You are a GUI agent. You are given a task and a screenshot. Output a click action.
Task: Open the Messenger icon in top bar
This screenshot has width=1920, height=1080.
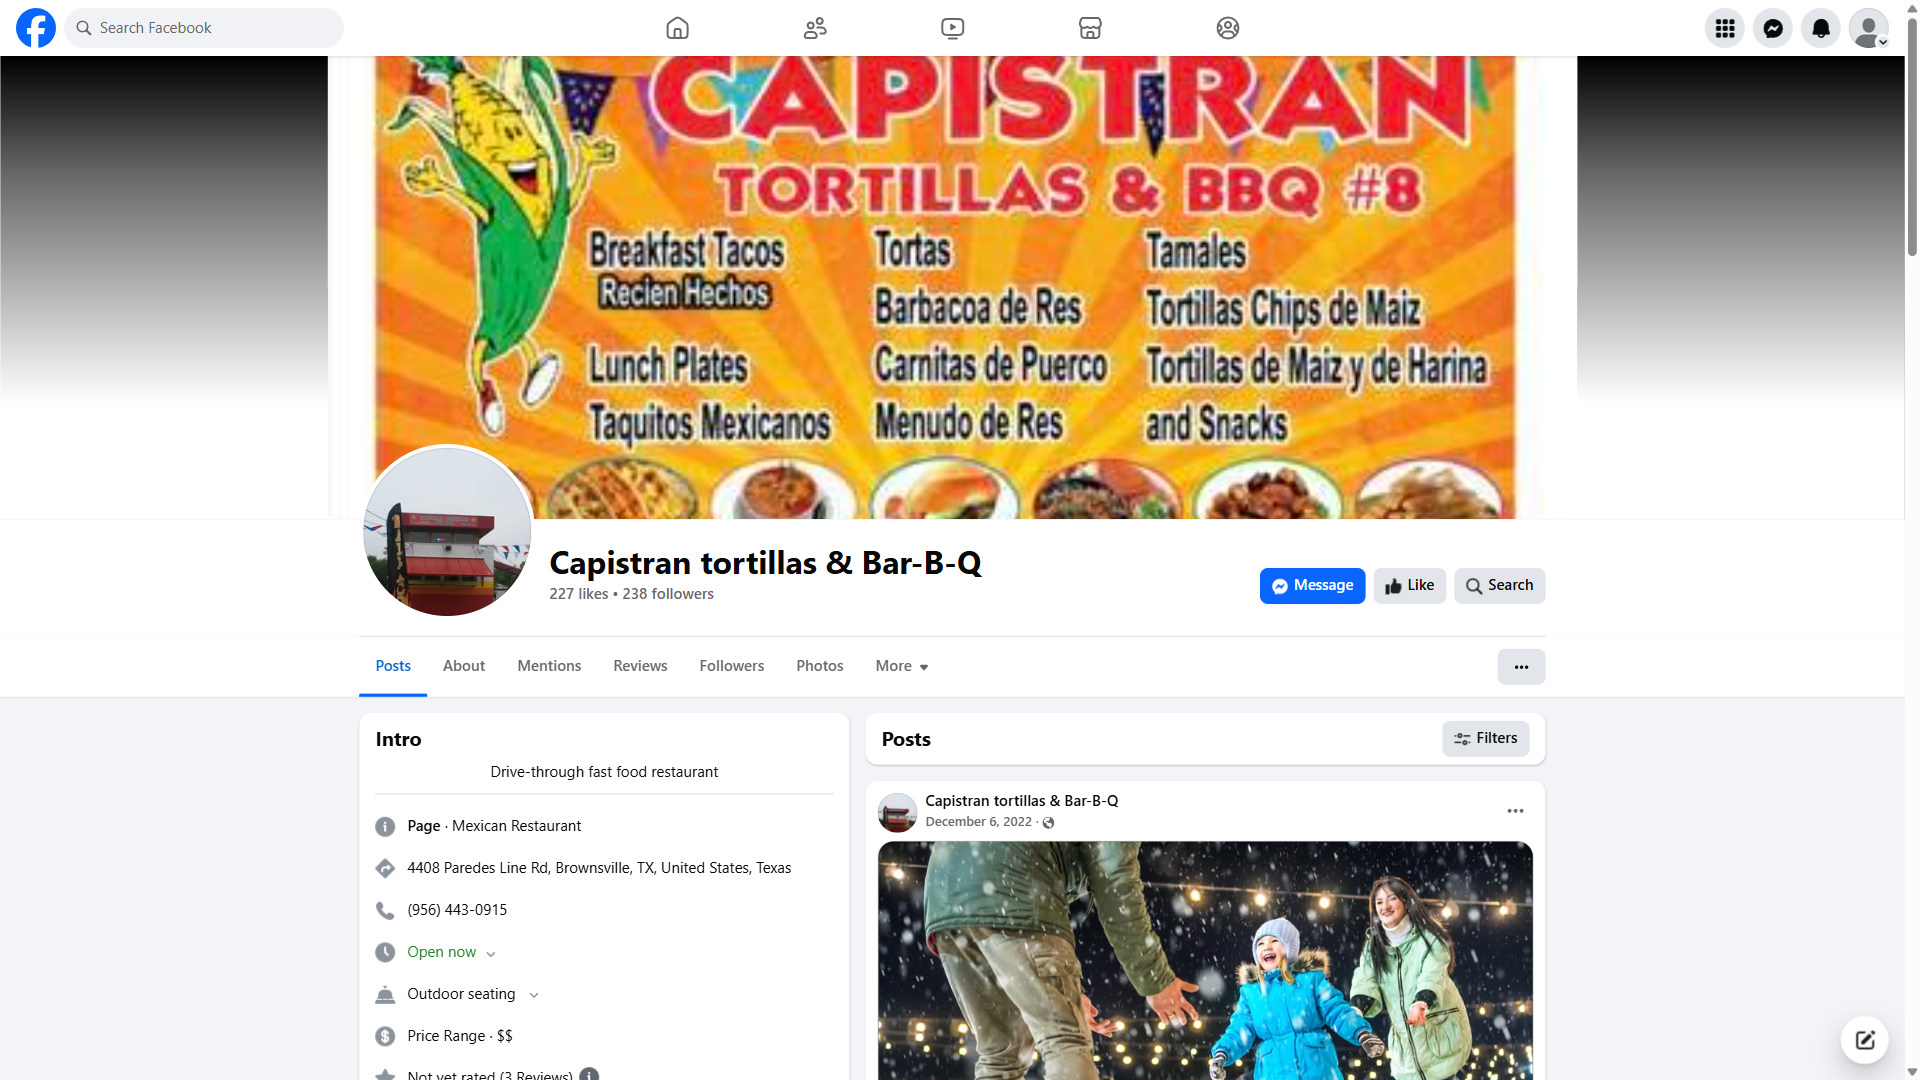(1773, 28)
